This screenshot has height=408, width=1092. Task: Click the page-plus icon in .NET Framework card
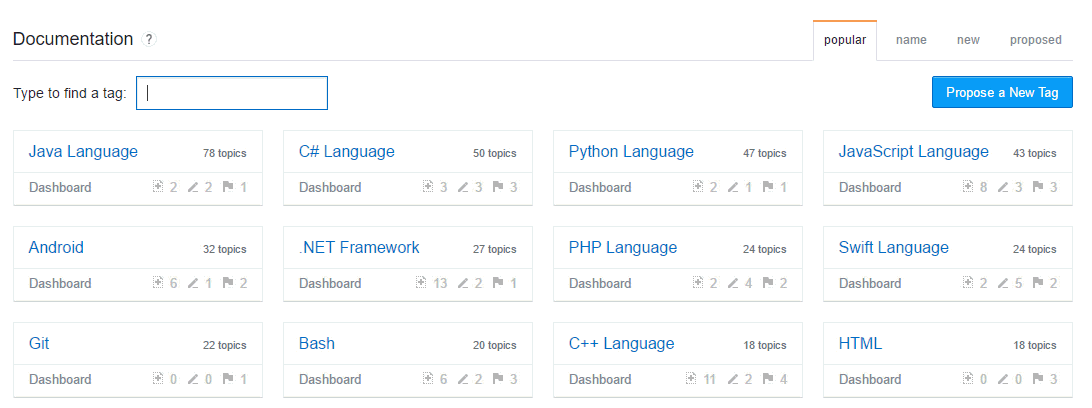[421, 283]
